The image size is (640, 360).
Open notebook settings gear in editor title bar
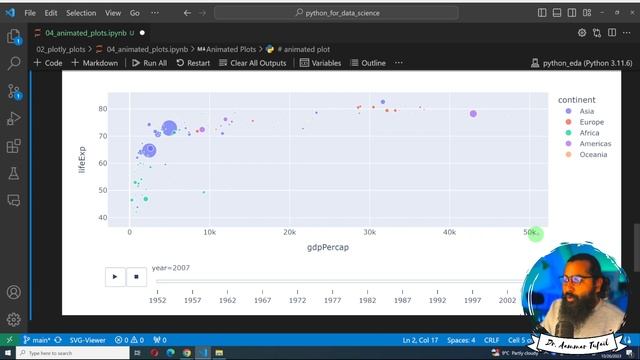(582, 33)
